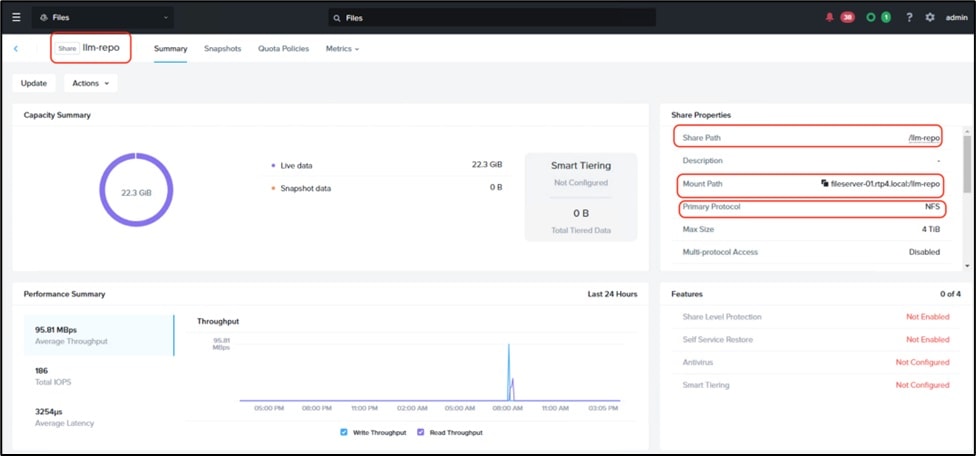976x456 pixels.
Task: Open alerts bell notification icon
Action: [829, 17]
